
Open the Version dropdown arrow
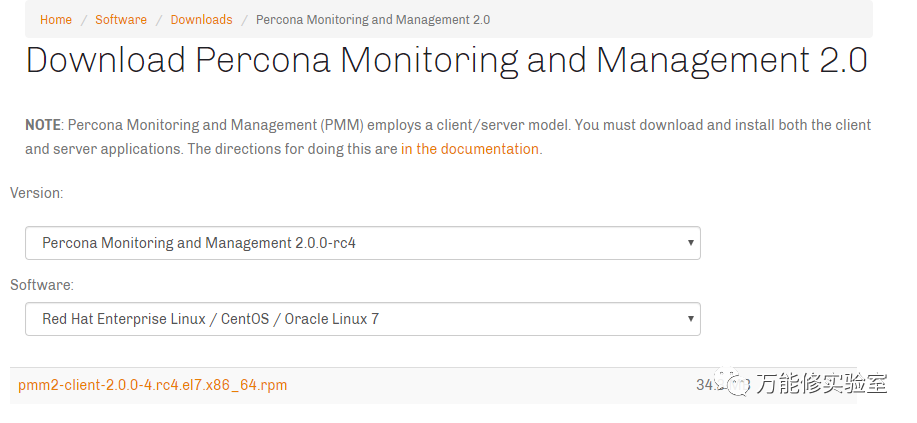click(x=690, y=243)
